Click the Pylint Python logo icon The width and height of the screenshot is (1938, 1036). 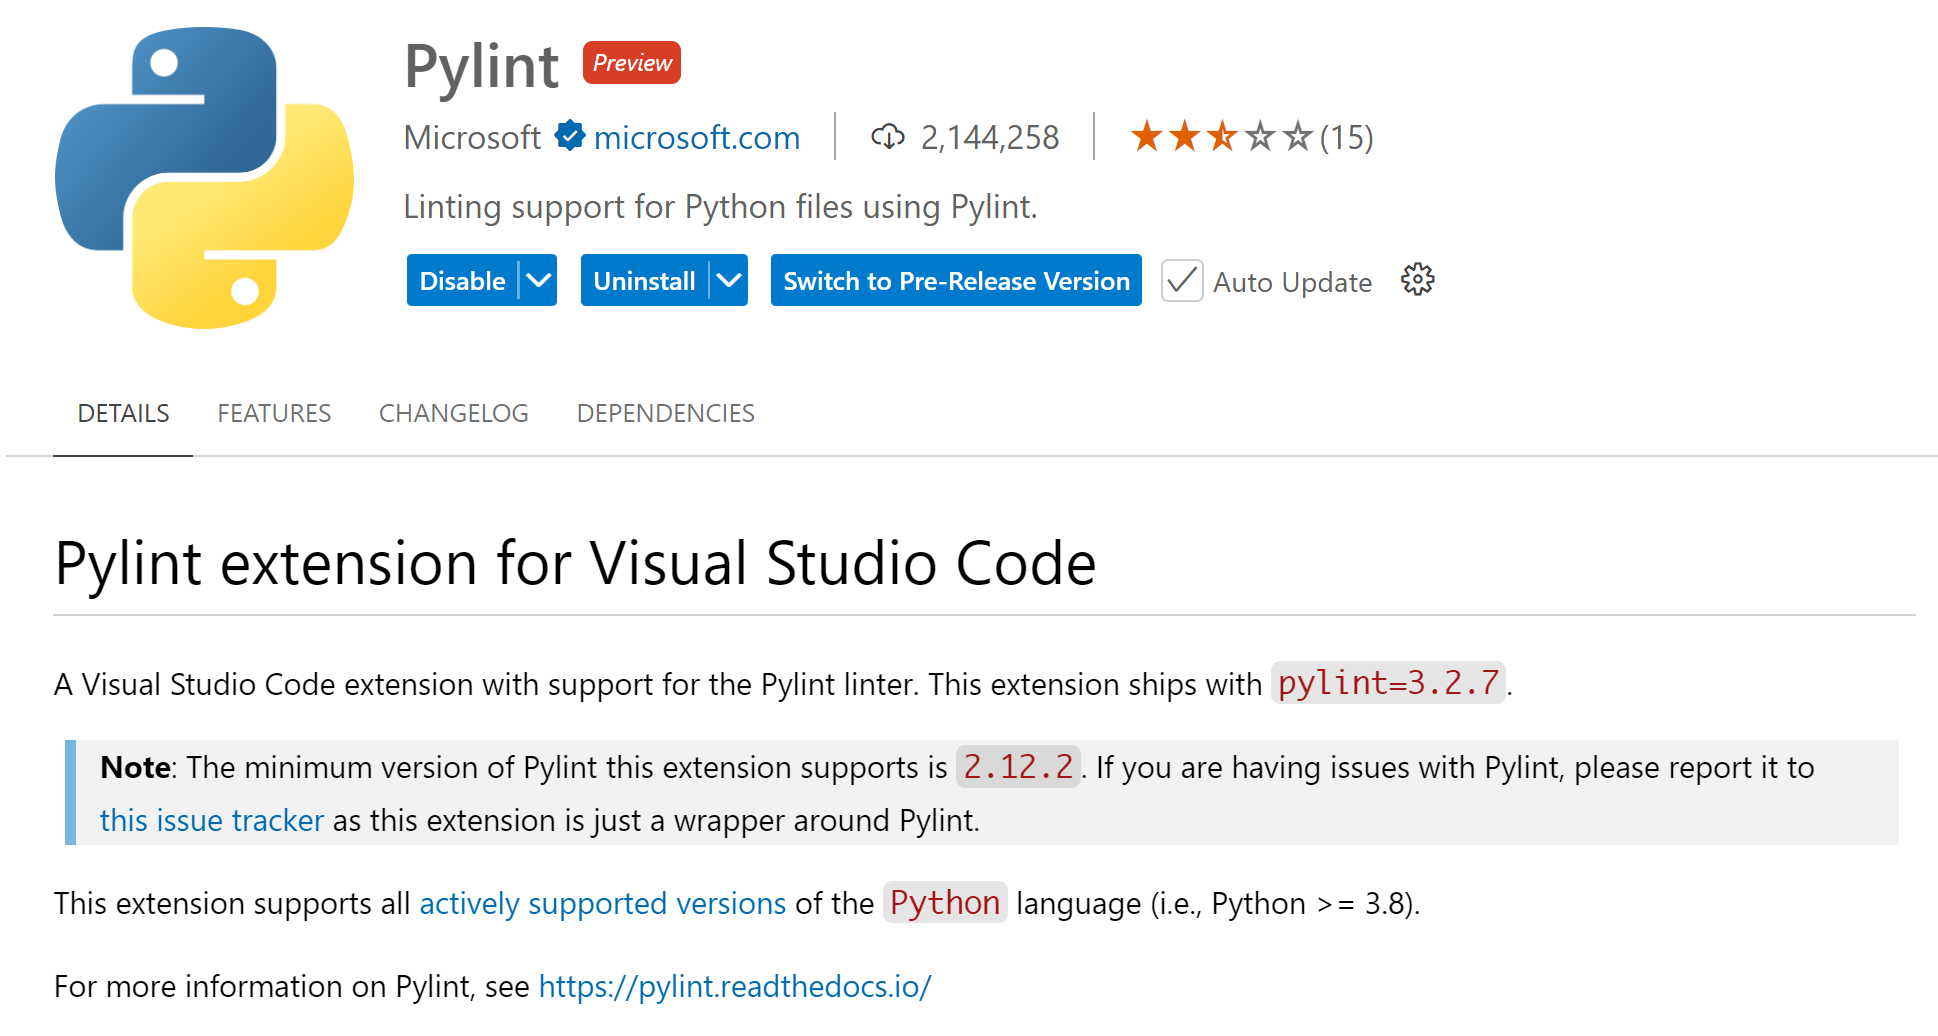coord(204,177)
